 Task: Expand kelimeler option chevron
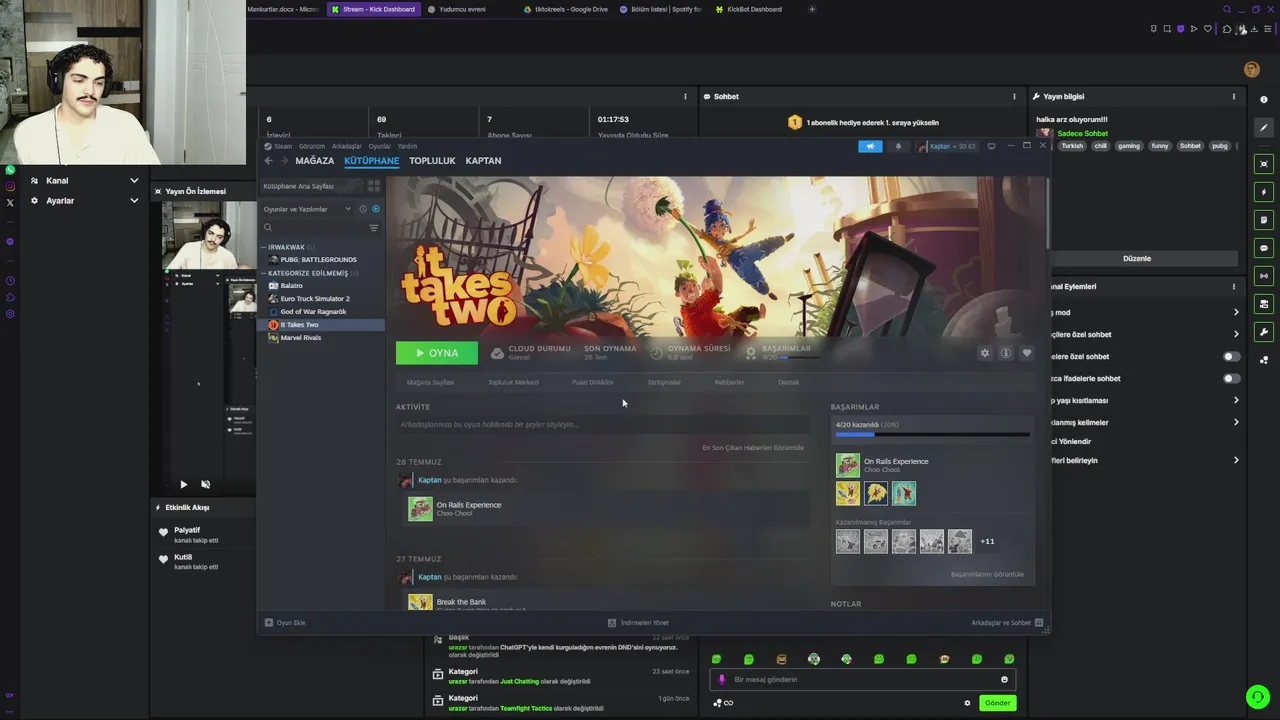pos(1236,422)
